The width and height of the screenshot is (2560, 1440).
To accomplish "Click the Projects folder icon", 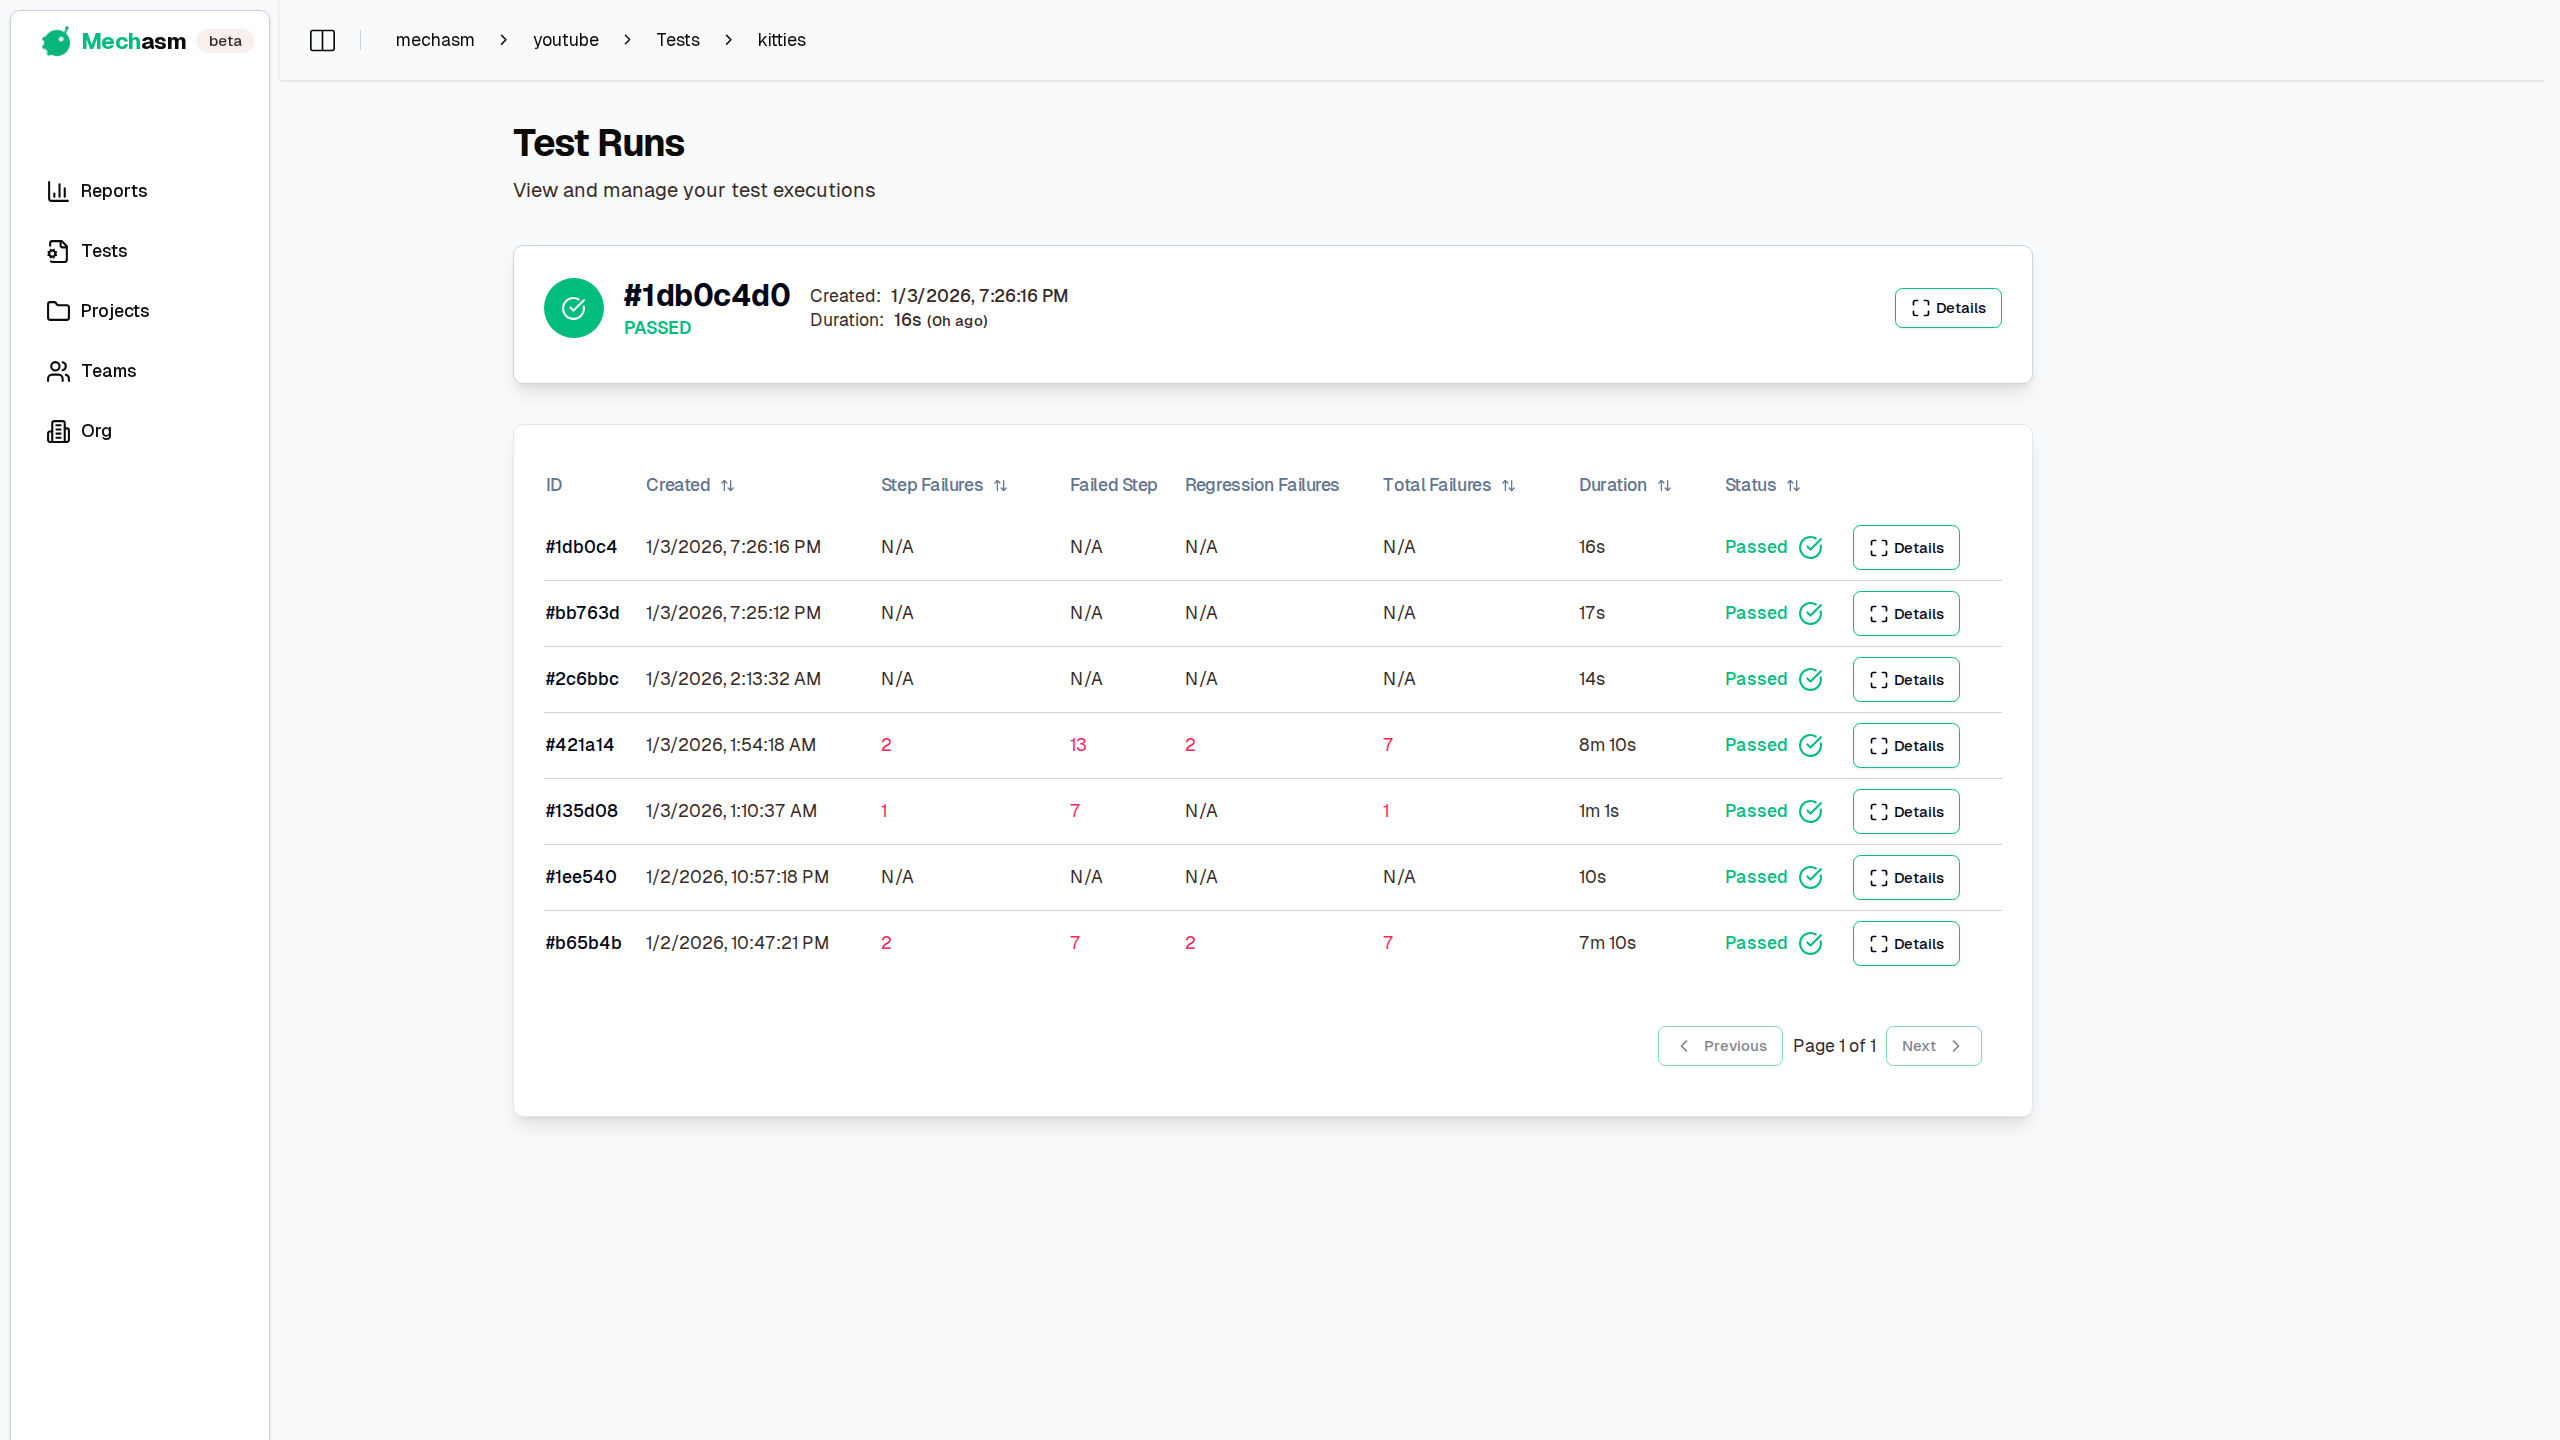I will [x=58, y=311].
